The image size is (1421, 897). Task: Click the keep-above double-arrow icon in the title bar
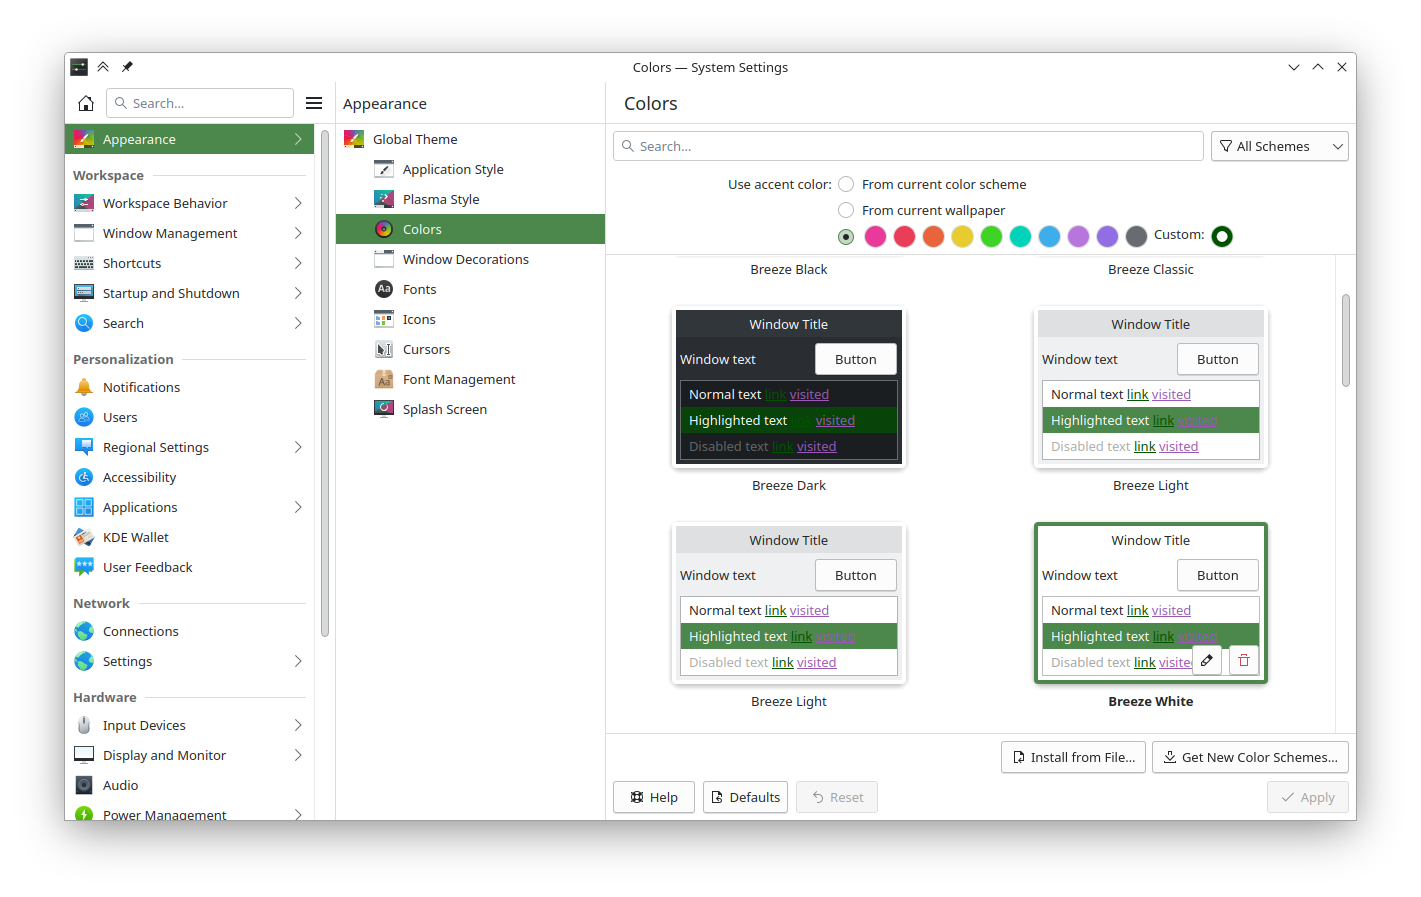click(x=103, y=67)
